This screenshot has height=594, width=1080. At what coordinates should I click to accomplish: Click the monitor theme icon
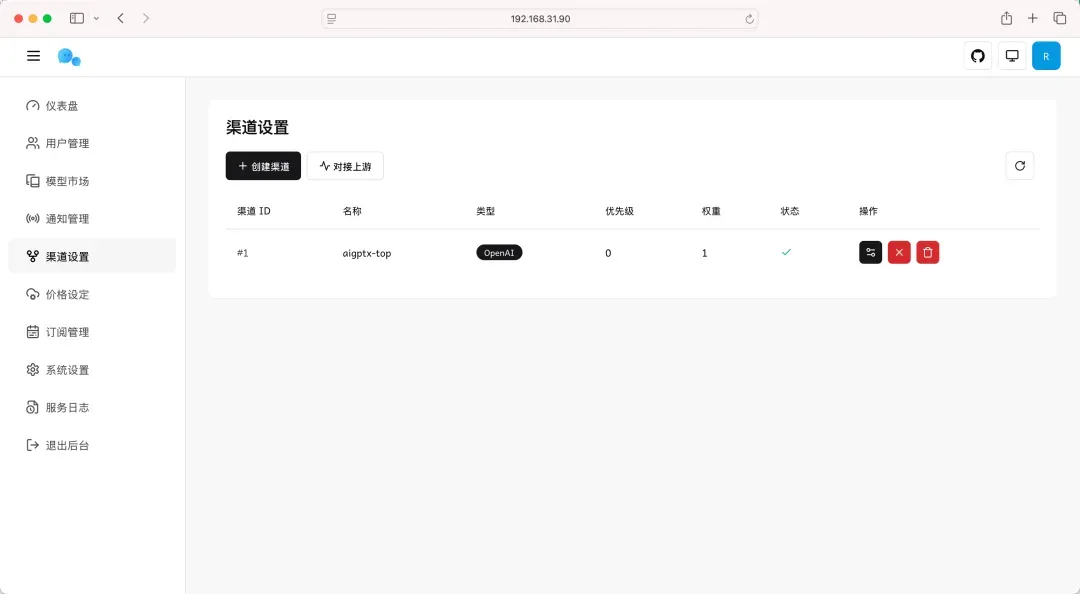[x=1012, y=56]
